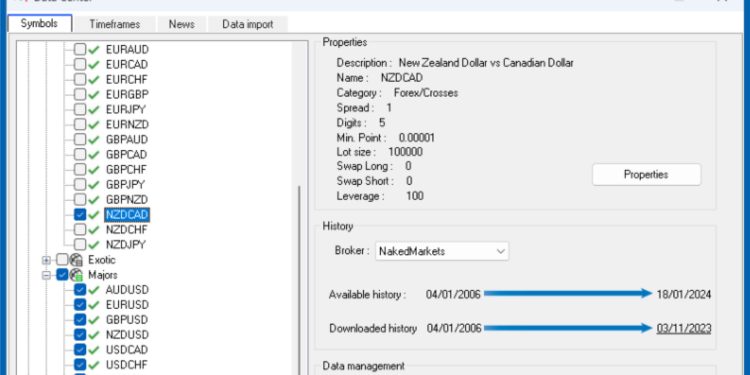The image size is (750, 375).
Task: Switch to the Timeframes tab
Action: click(x=115, y=24)
